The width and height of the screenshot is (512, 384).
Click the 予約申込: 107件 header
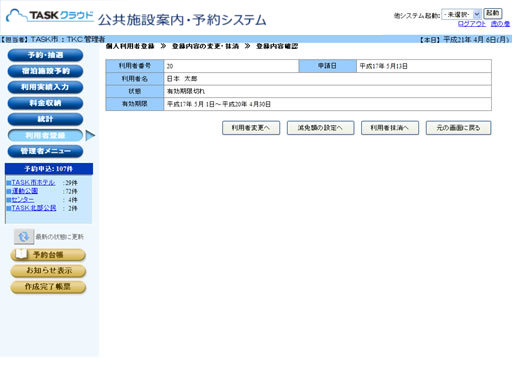pyautogui.click(x=49, y=169)
